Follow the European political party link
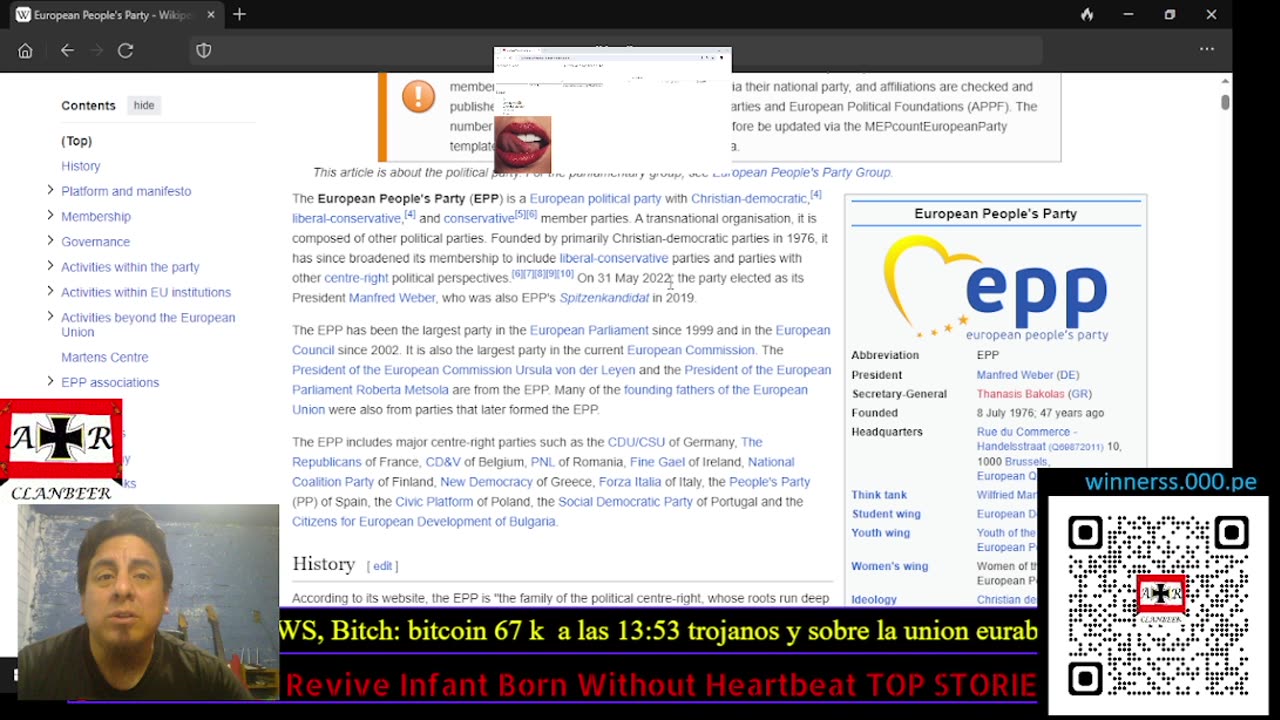 [x=595, y=198]
